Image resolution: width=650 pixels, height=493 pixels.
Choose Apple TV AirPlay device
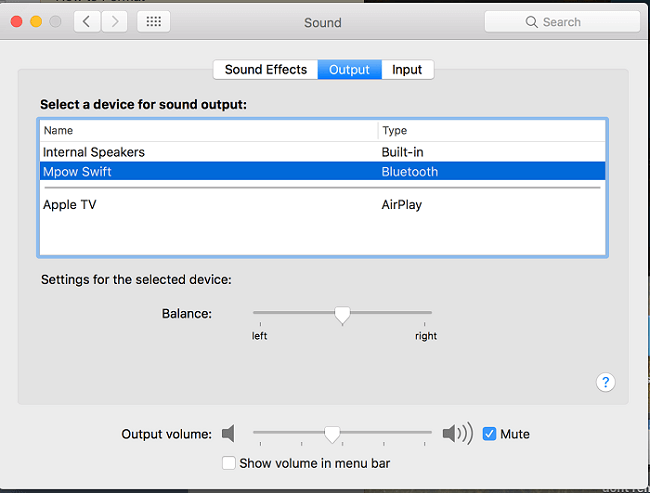click(x=323, y=204)
